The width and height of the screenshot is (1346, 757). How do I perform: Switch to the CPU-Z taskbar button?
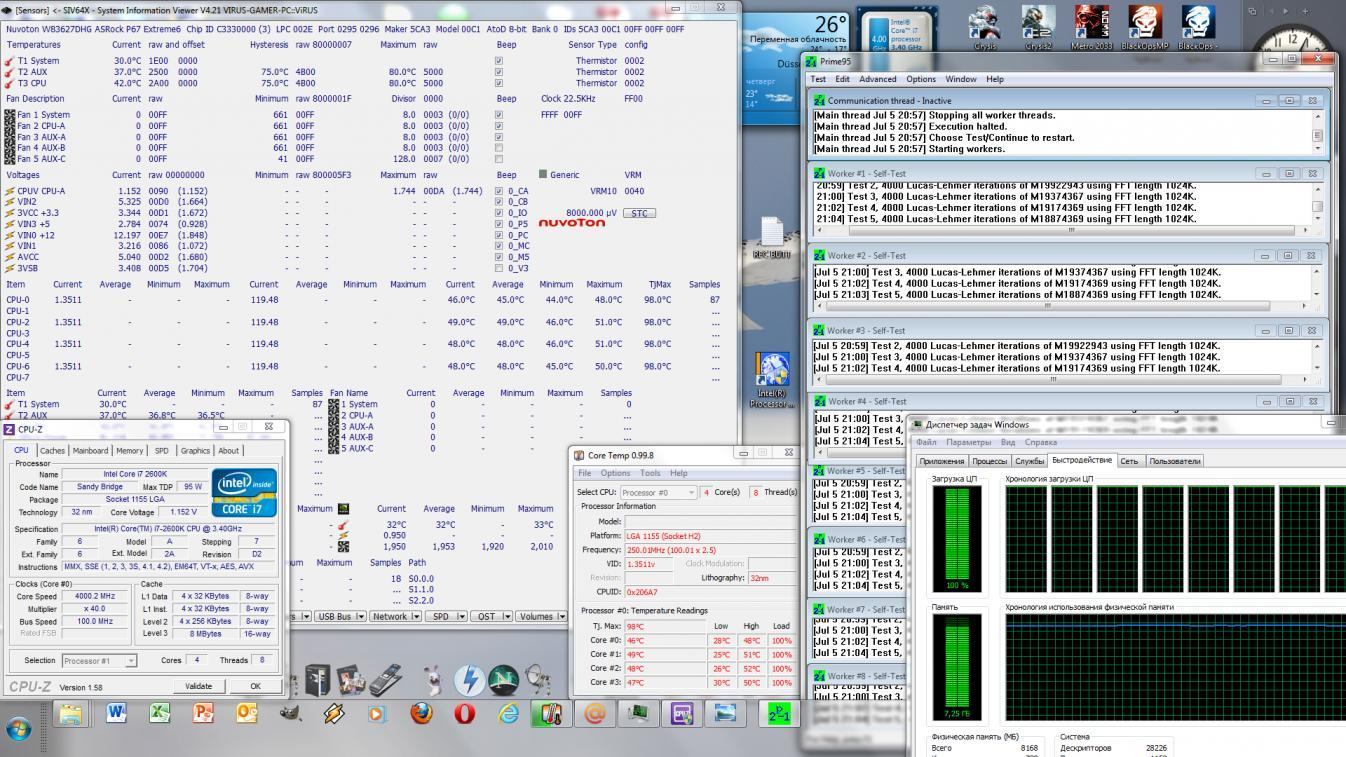coord(682,713)
